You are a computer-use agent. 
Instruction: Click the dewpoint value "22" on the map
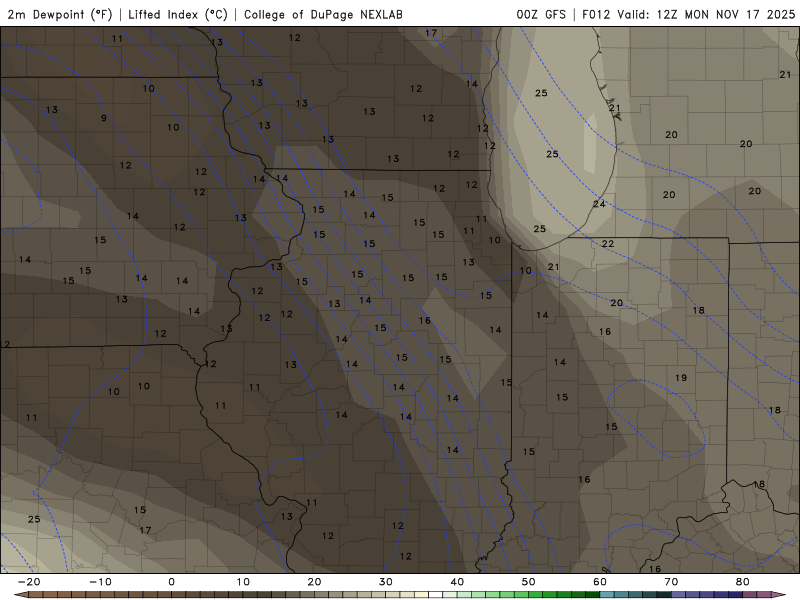[x=608, y=244]
